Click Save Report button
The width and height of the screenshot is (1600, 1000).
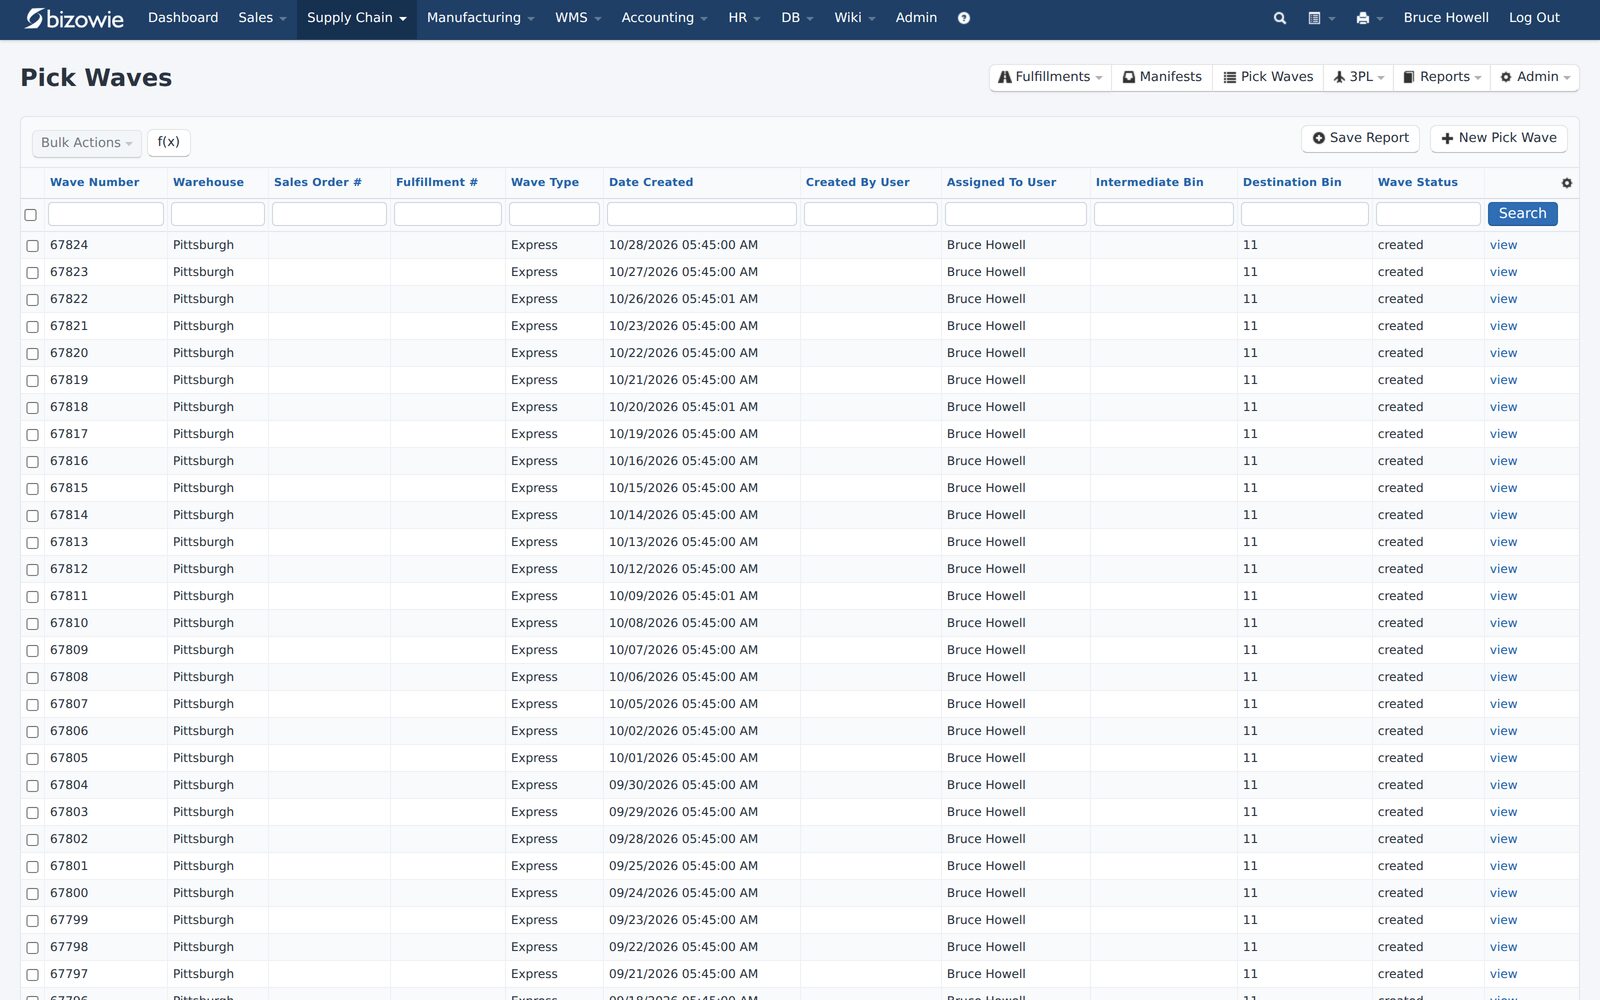click(x=1360, y=138)
